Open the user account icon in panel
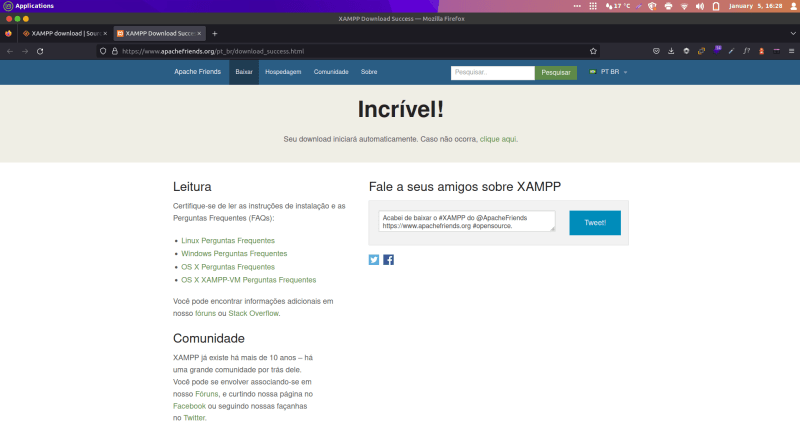The width and height of the screenshot is (800, 435). click(793, 6)
